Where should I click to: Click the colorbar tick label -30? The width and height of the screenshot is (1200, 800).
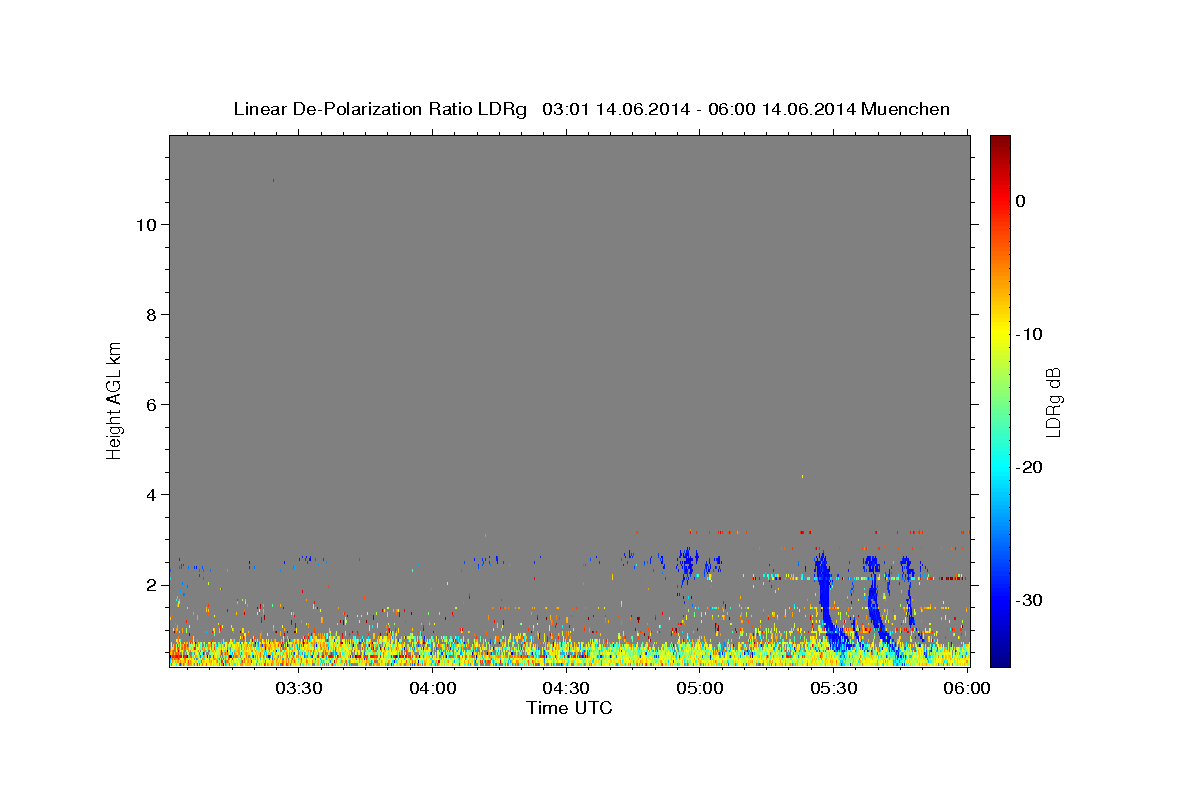point(1028,600)
